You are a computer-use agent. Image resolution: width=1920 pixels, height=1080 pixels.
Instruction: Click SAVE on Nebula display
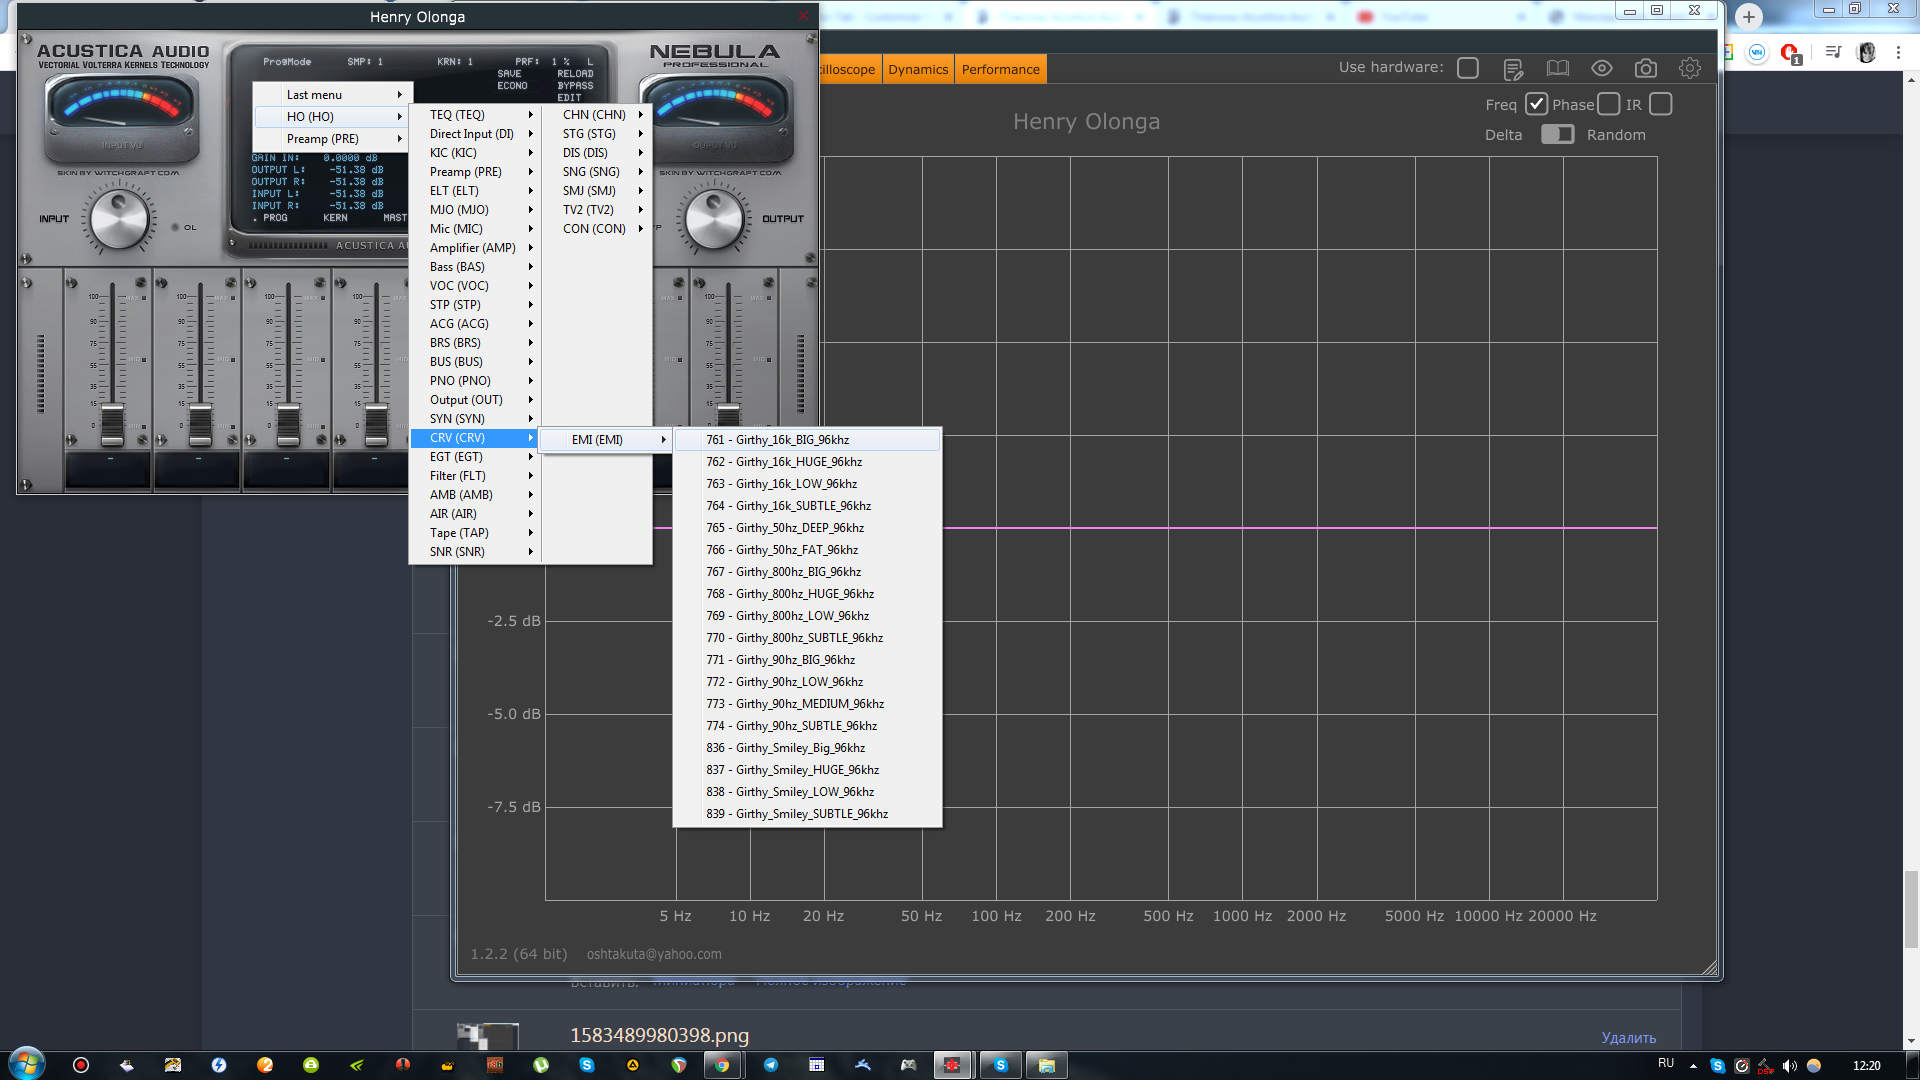(x=509, y=74)
